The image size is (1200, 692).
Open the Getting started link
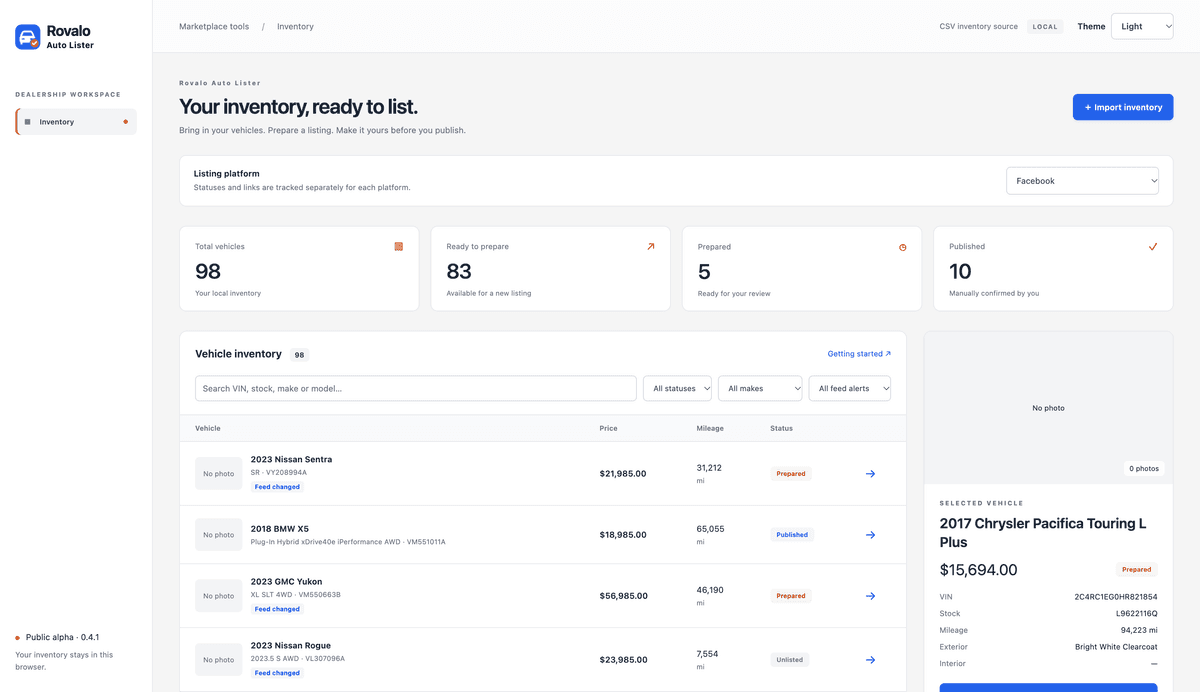tap(859, 354)
